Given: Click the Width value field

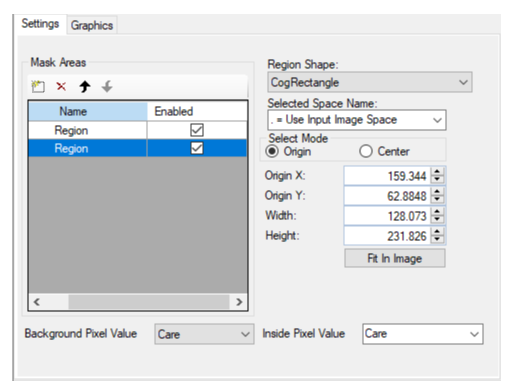Looking at the screenshot, I should point(387,216).
